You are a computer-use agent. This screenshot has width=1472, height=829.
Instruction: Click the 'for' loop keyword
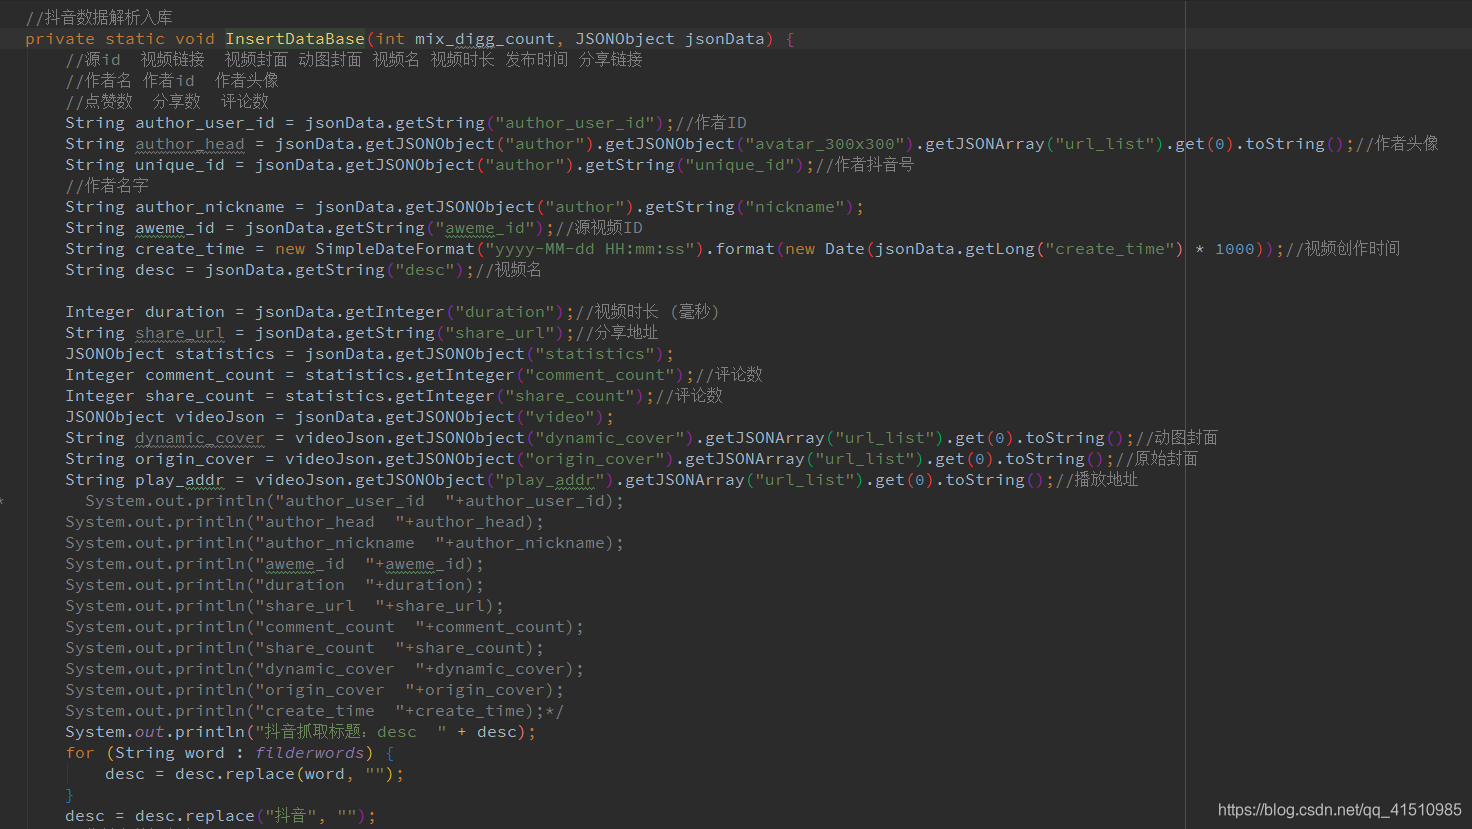[80, 753]
